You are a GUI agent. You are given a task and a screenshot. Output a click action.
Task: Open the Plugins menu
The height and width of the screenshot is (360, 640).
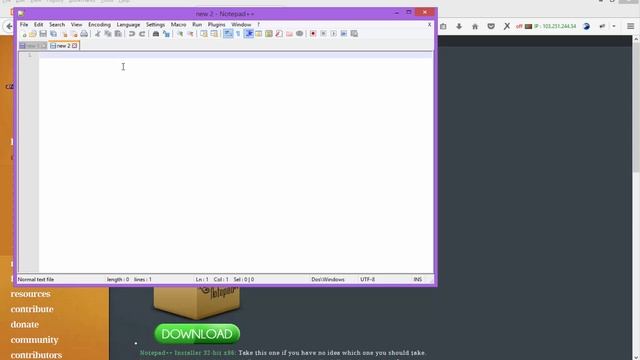coord(217,24)
